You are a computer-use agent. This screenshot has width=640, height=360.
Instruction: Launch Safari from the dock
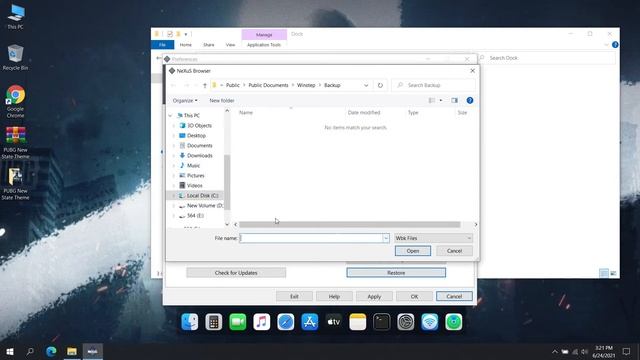pyautogui.click(x=286, y=322)
